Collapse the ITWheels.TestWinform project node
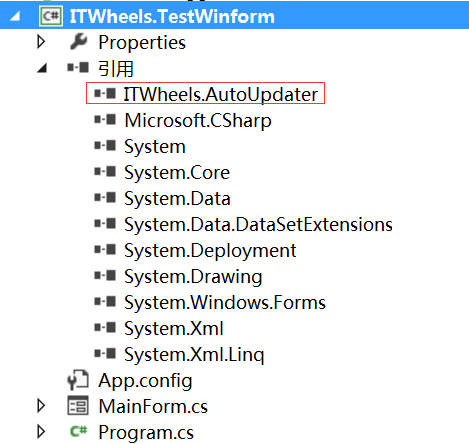The width and height of the screenshot is (469, 444). [15, 16]
